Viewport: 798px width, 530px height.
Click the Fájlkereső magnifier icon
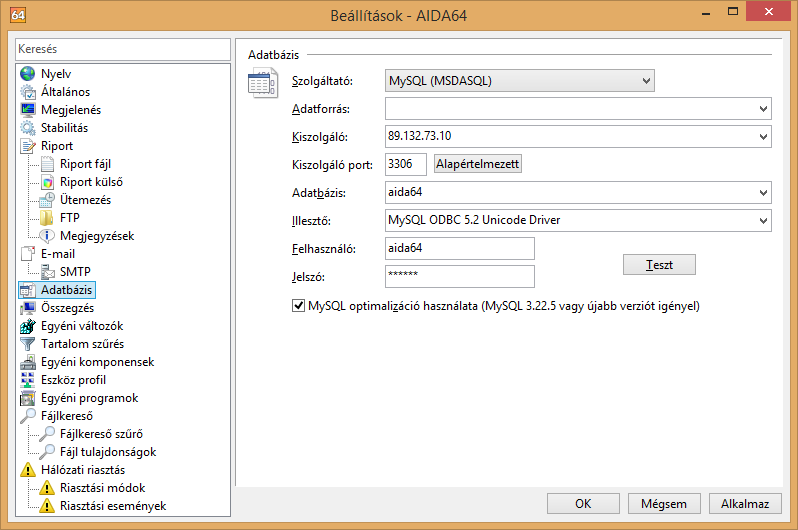pos(27,416)
